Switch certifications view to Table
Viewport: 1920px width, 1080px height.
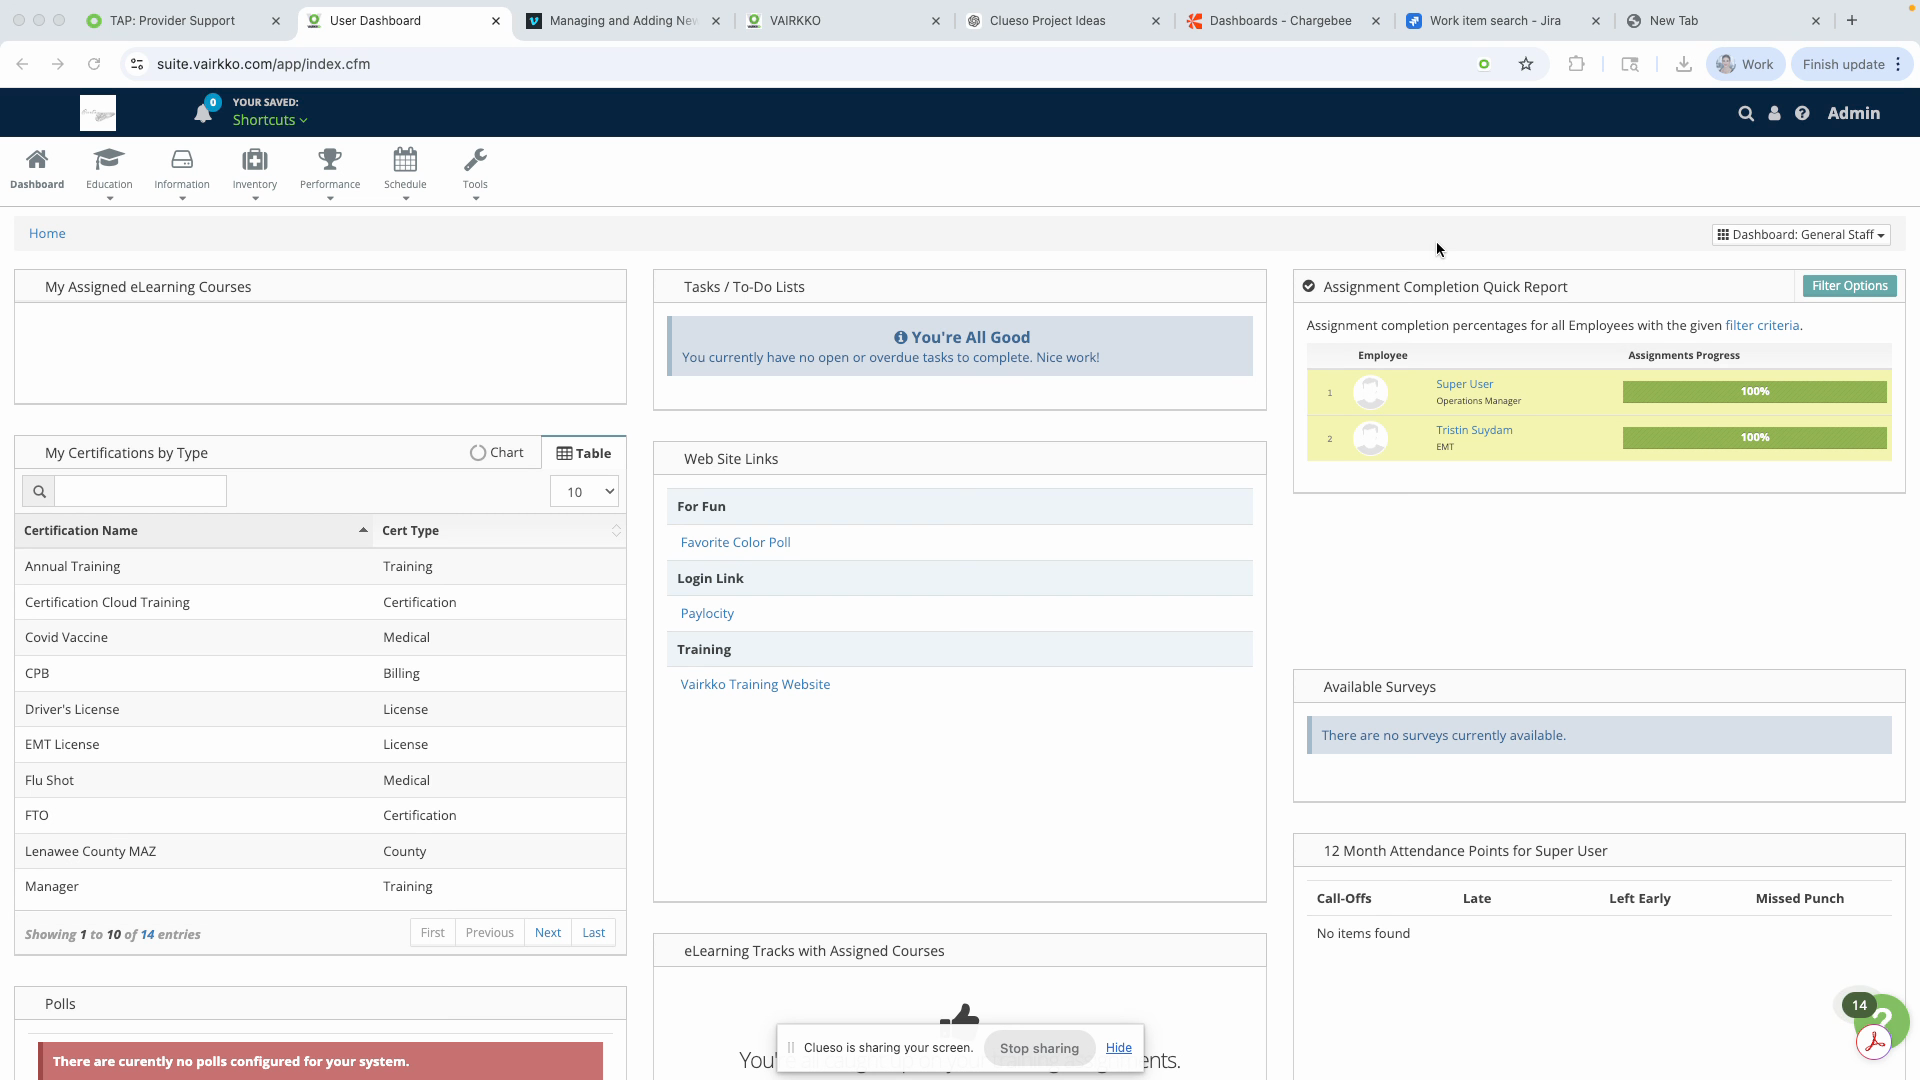[x=584, y=453]
